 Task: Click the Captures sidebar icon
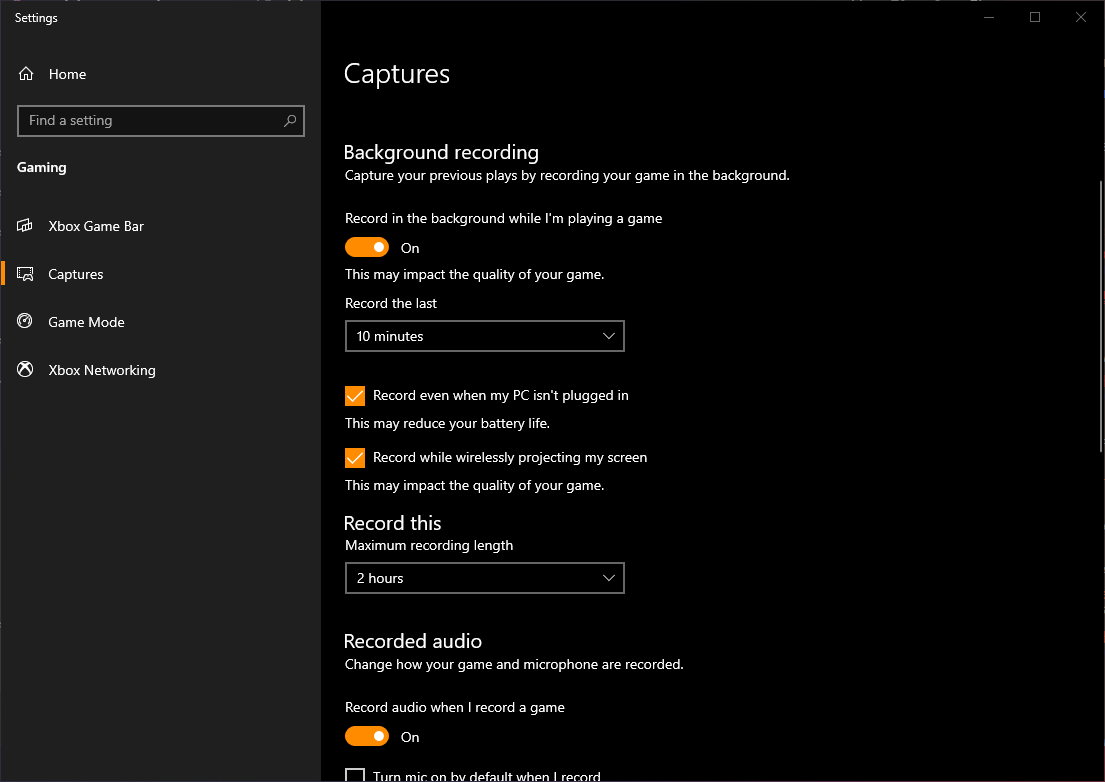tap(25, 274)
